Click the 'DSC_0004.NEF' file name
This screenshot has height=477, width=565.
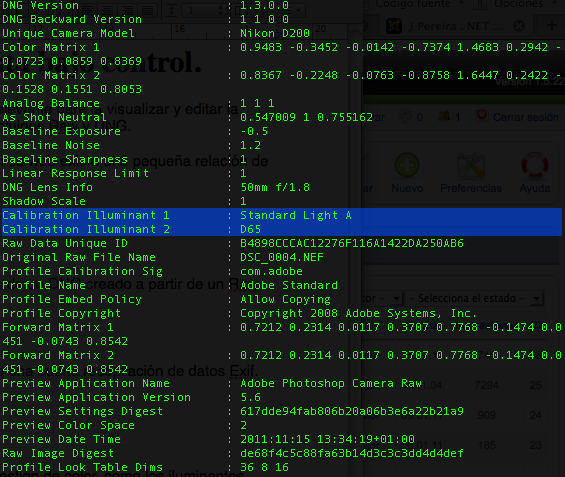282,257
